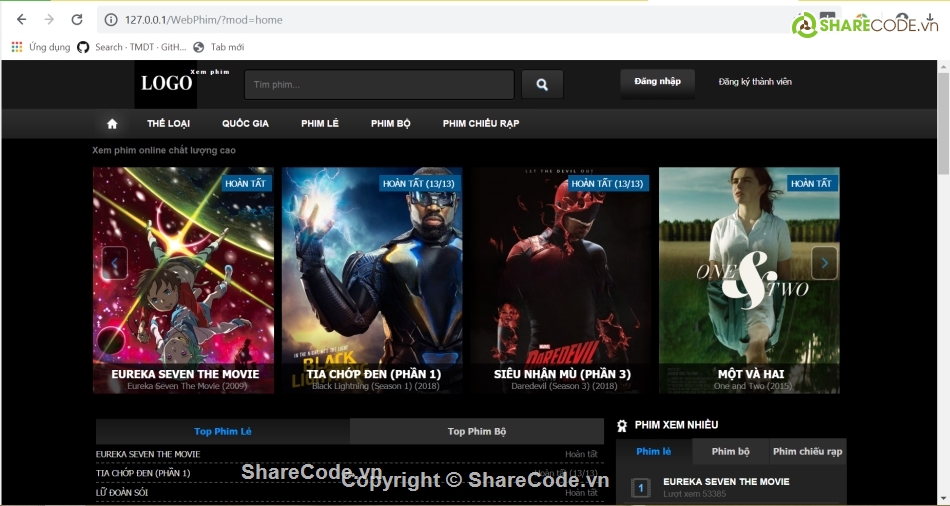Select Phim lẻ tab in Phim xem nhiều
Viewport: 950px width, 506px height.
tap(654, 451)
